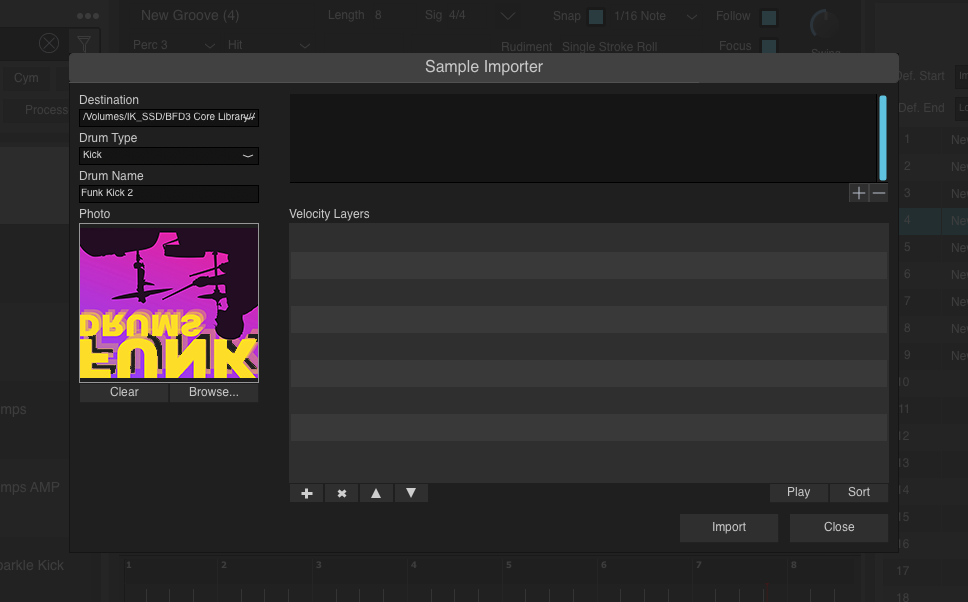Click the minus icon below the waveform area
Image resolution: width=968 pixels, height=602 pixels.
coord(878,193)
